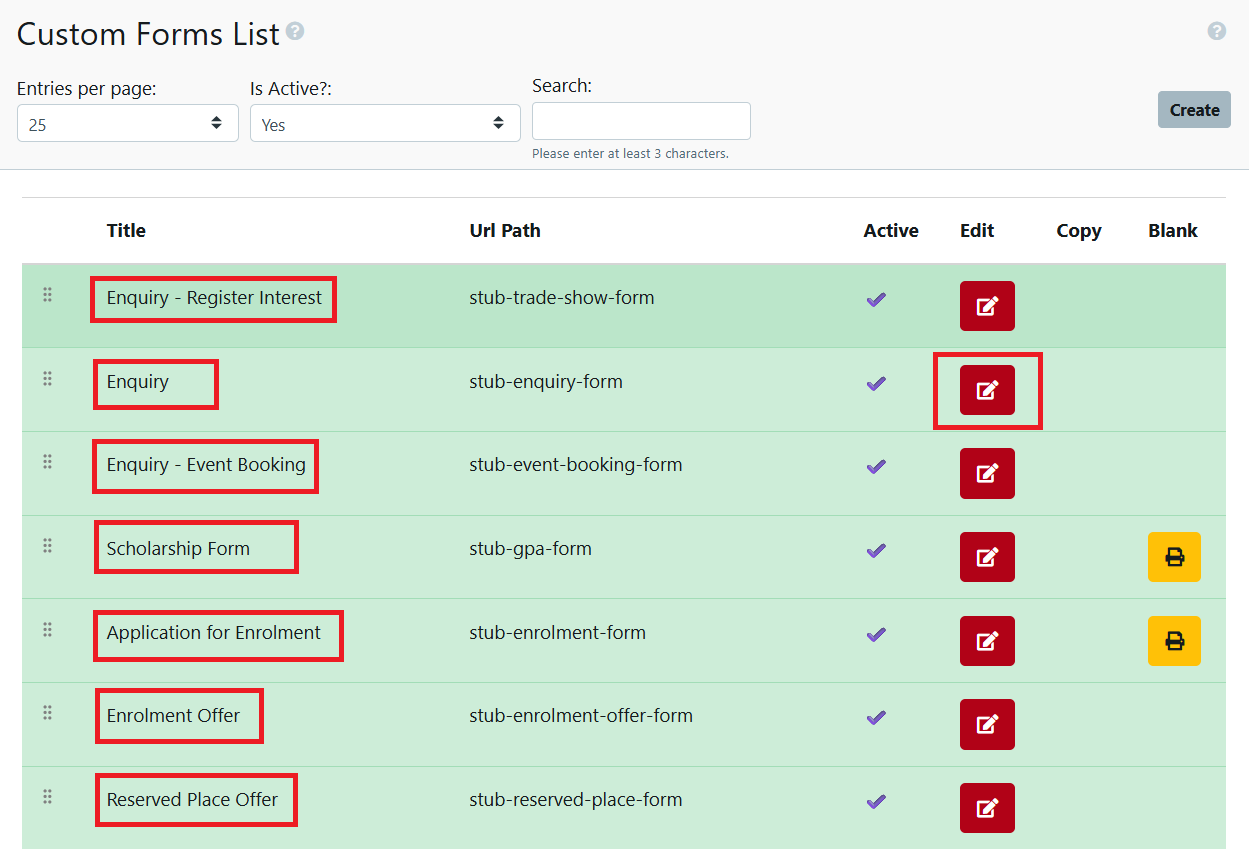1249x849 pixels.
Task: Open editor for Enquiry - Event Booking
Action: (987, 473)
